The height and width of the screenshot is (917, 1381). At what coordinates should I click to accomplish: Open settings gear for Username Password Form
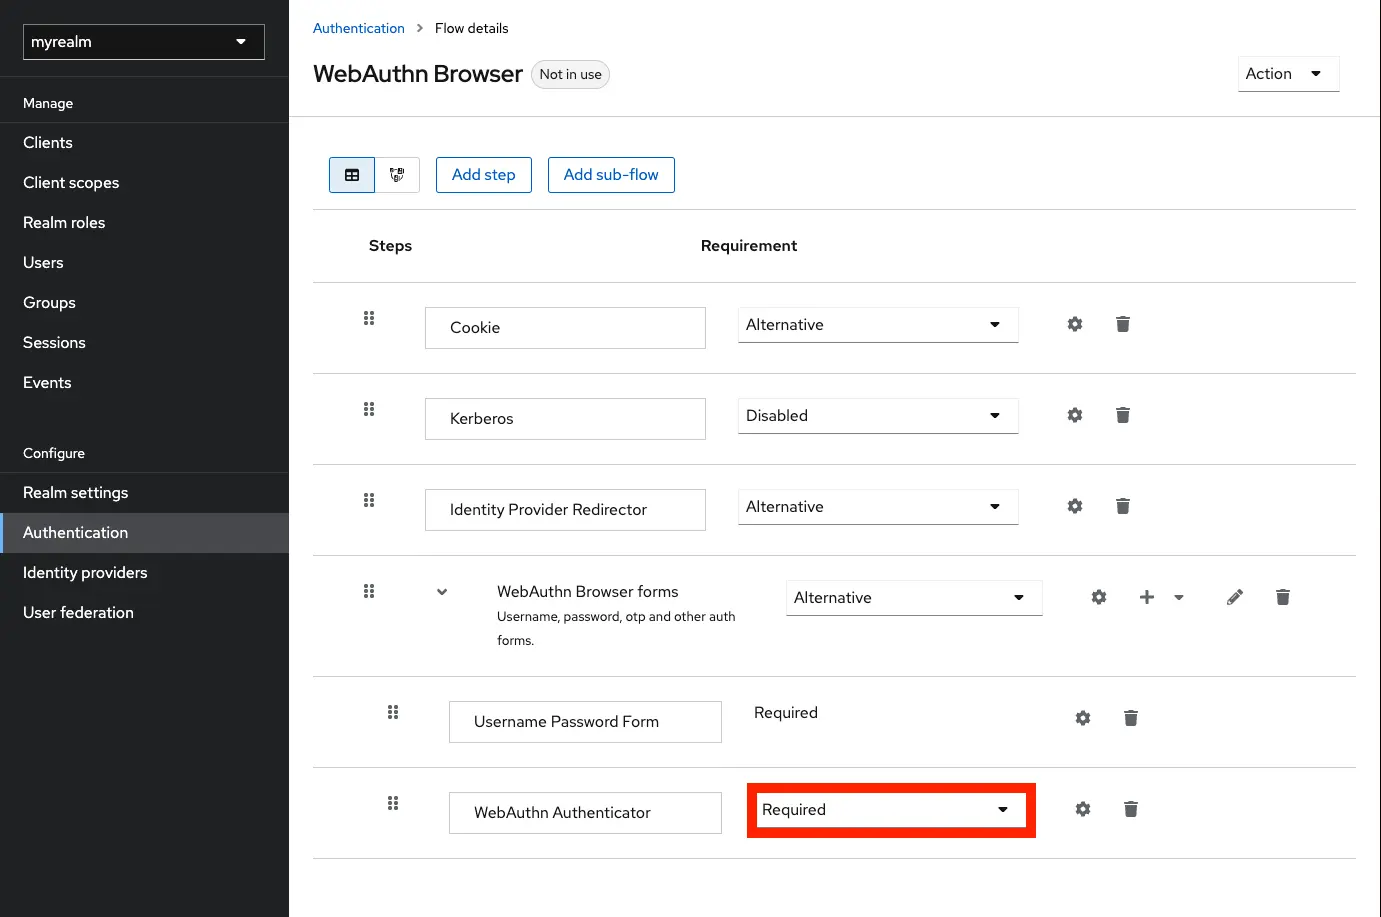[1082, 717]
